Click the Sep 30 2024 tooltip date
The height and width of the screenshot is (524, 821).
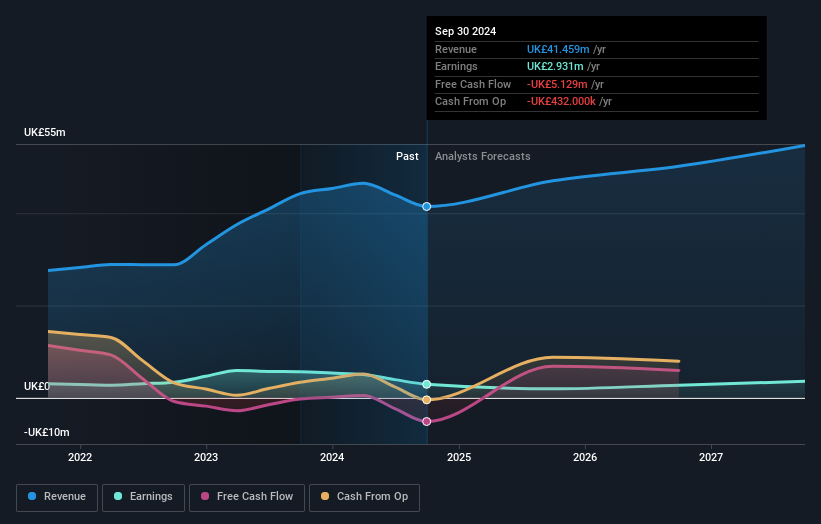(465, 31)
